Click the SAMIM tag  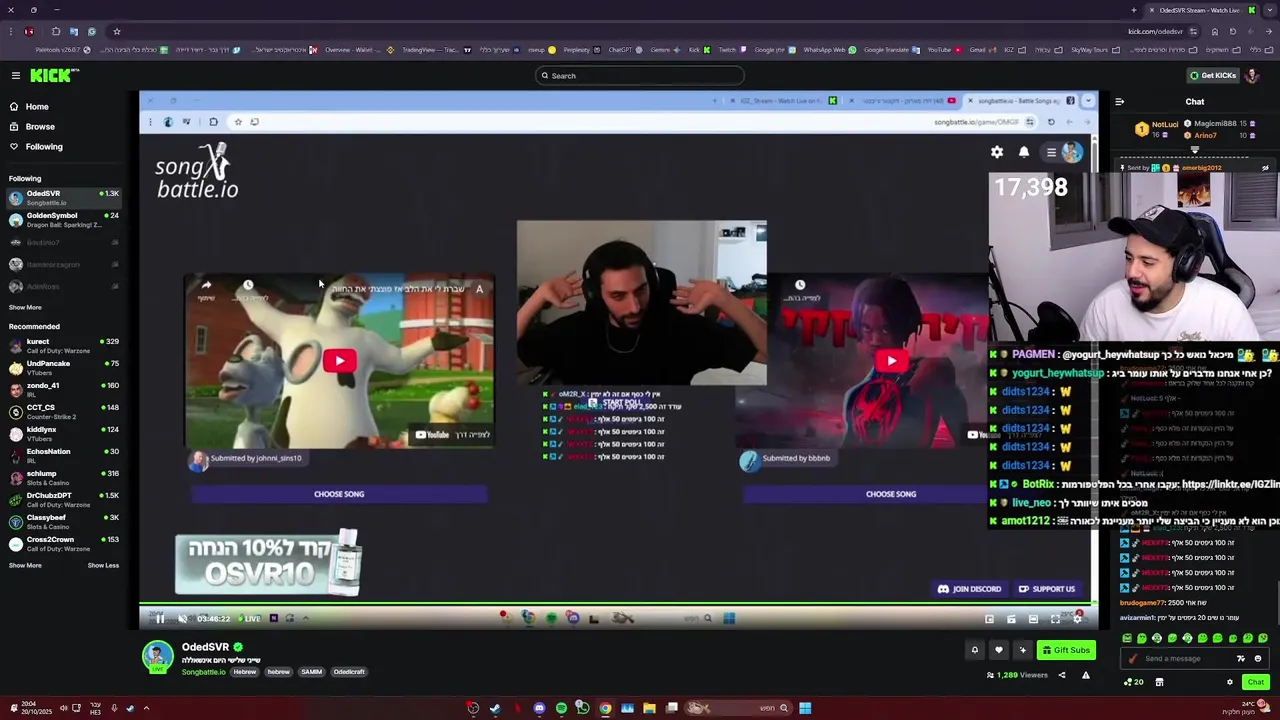pos(312,672)
